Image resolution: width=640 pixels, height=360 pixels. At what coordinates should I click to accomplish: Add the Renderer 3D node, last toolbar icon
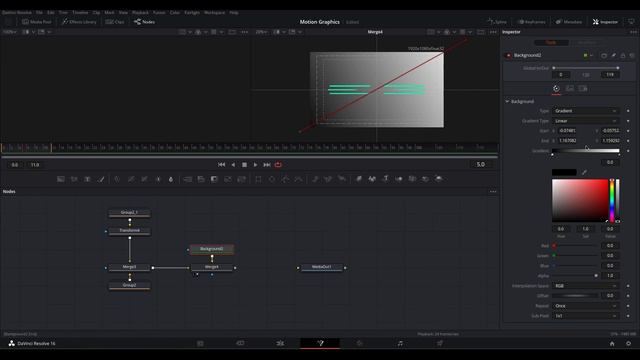439,179
